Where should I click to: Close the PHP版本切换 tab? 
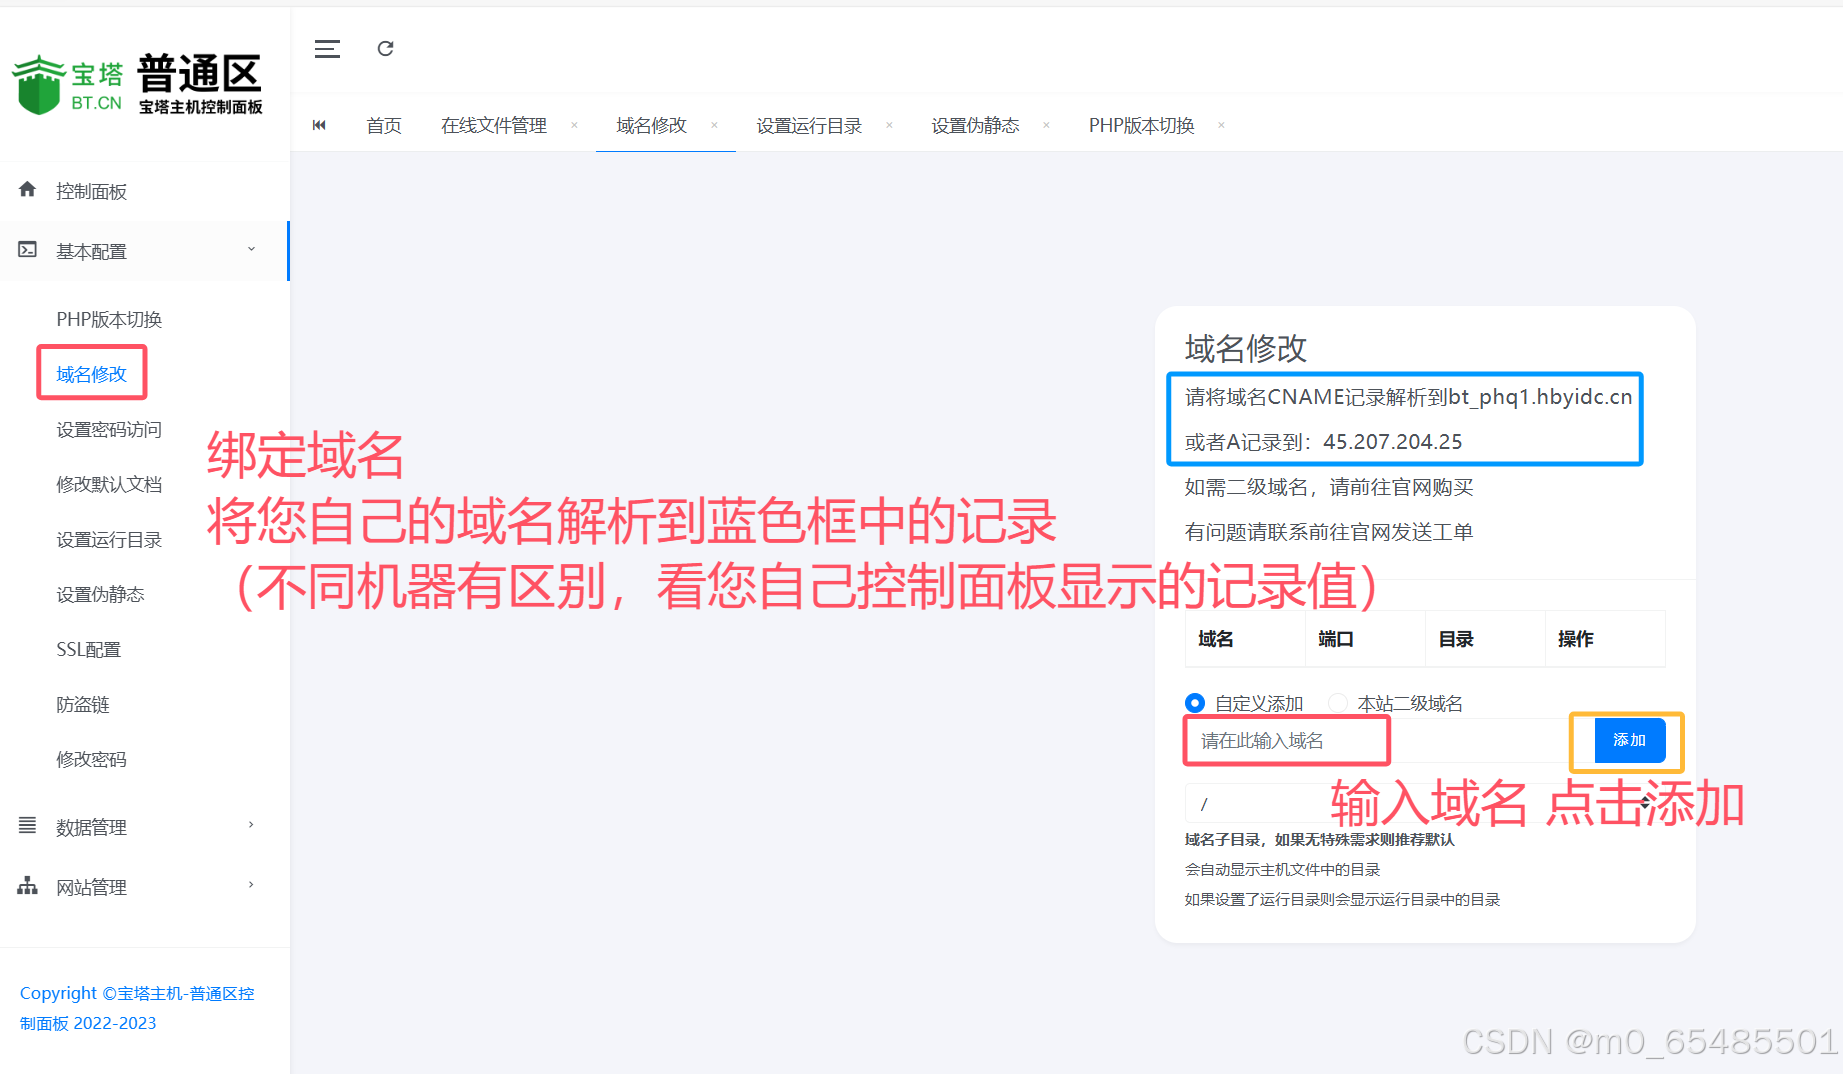point(1221,125)
